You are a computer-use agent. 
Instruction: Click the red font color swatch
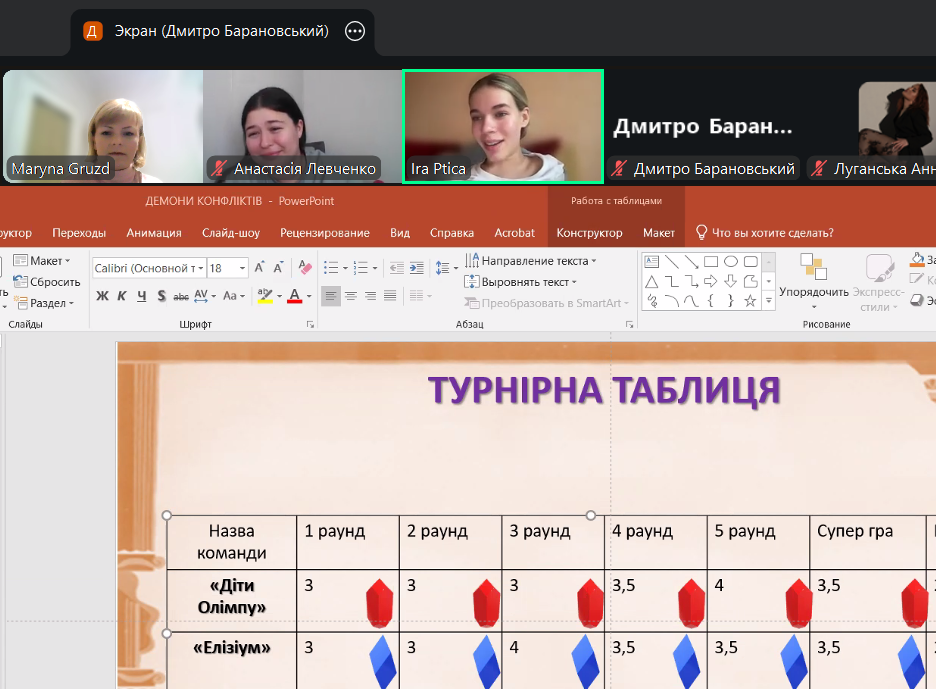(294, 296)
